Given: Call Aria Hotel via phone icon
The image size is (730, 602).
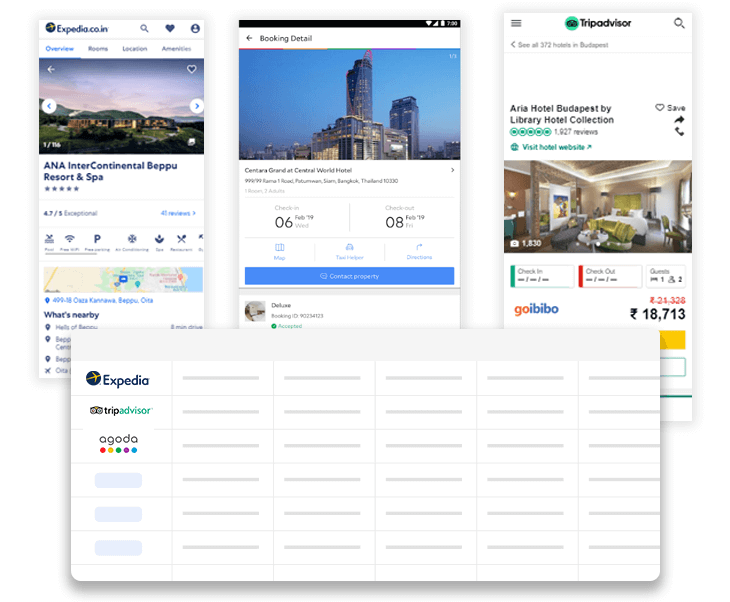Looking at the screenshot, I should [680, 132].
